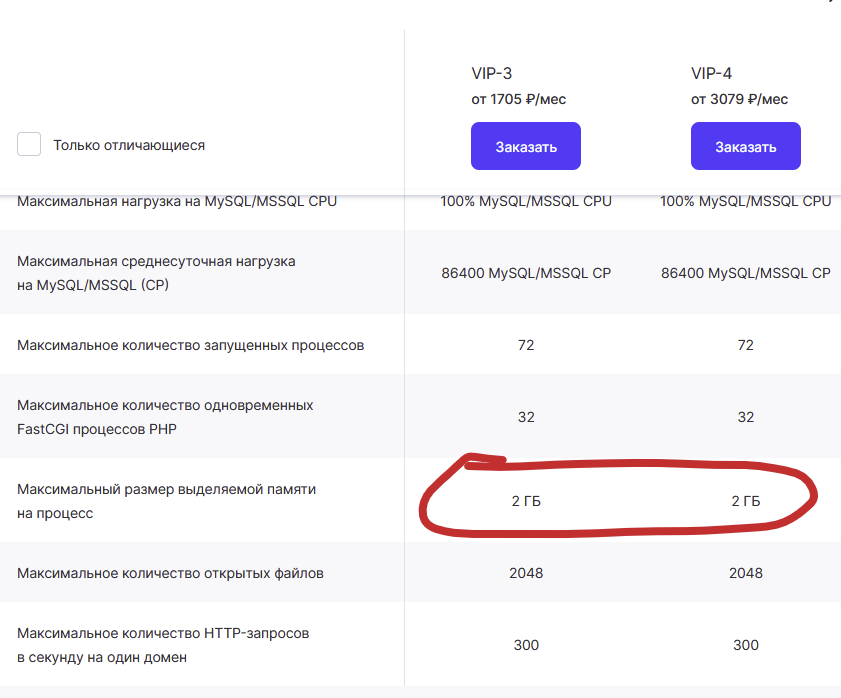Click the 2048 value in VIP-3 column
841x698 pixels.
(526, 573)
